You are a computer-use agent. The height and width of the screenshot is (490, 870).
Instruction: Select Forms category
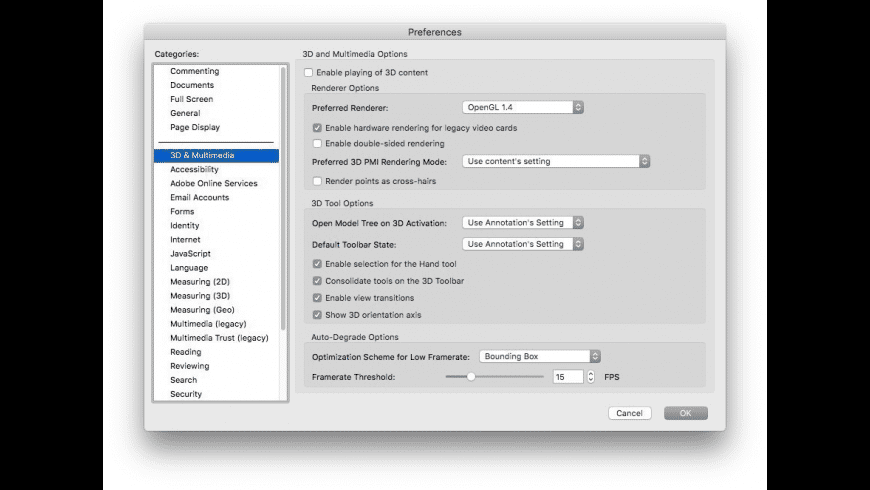point(182,211)
